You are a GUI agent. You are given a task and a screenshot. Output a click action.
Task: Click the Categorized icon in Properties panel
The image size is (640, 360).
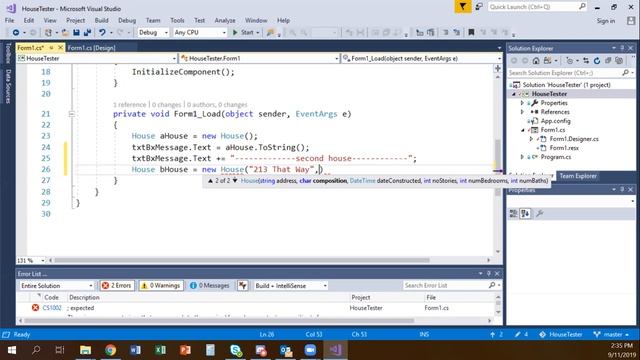point(513,213)
